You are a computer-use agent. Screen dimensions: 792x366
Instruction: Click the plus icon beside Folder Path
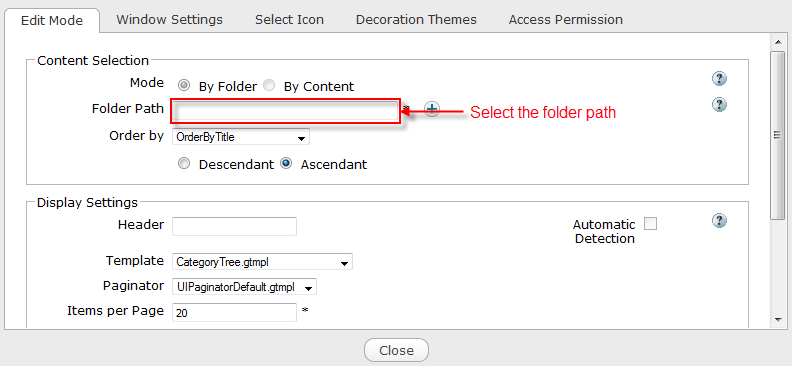pyautogui.click(x=432, y=109)
